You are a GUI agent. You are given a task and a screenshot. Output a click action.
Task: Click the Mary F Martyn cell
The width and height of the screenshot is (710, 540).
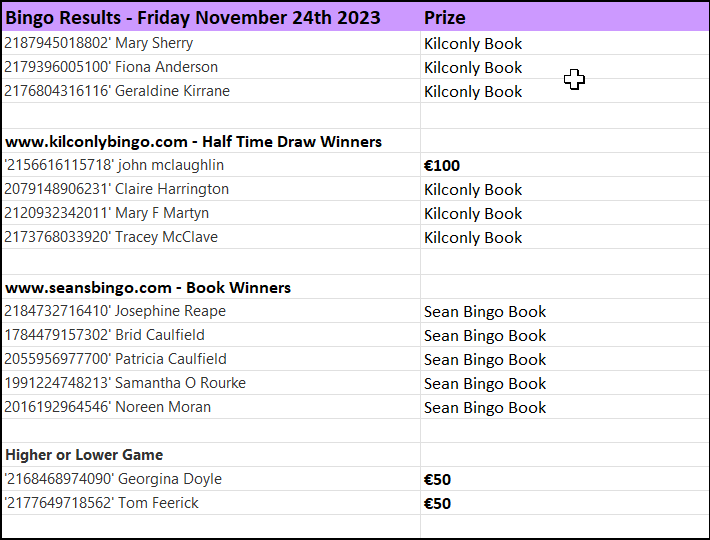[x=211, y=213]
